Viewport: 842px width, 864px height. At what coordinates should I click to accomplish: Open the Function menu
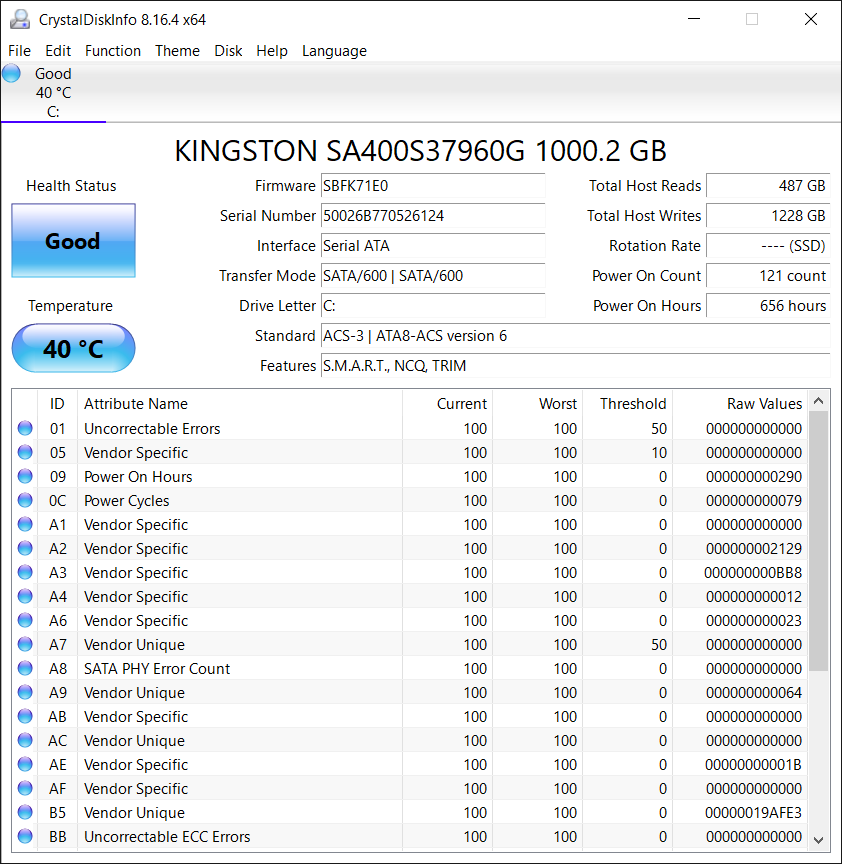113,51
